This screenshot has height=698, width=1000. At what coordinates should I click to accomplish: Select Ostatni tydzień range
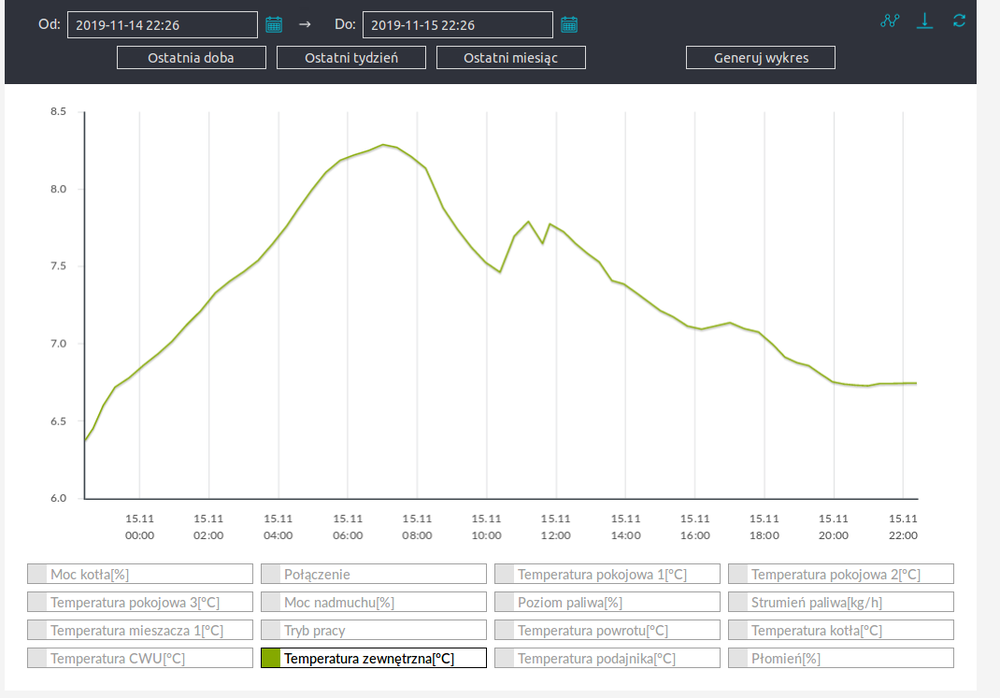[351, 57]
